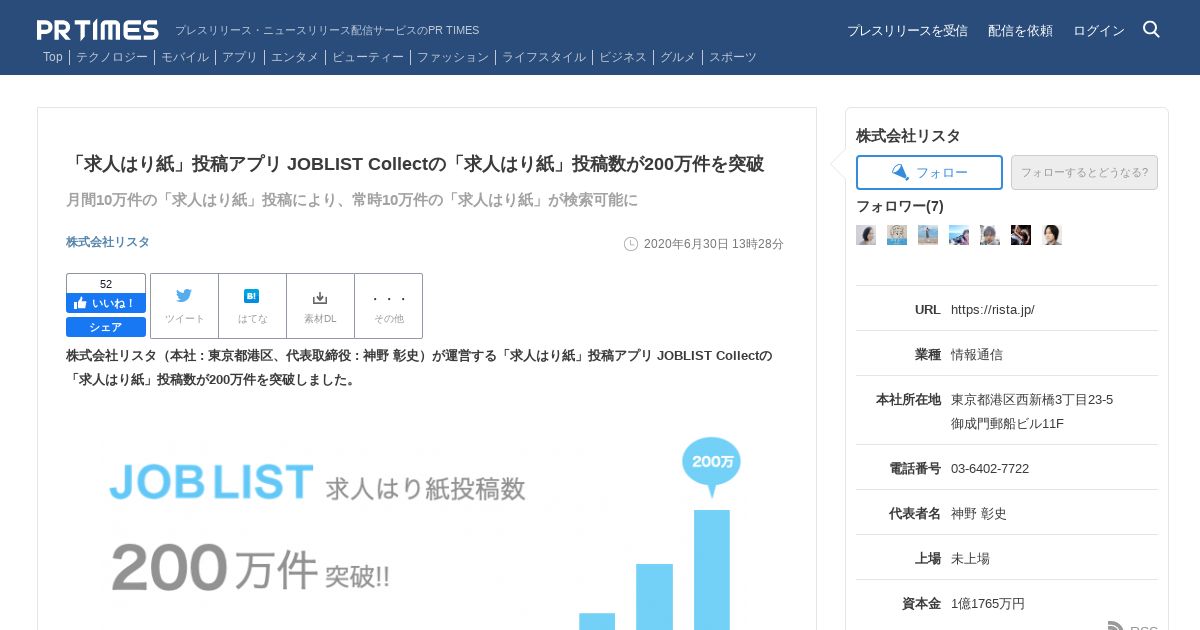Click the Facebook いいね! button
The image size is (1200, 630).
click(106, 303)
